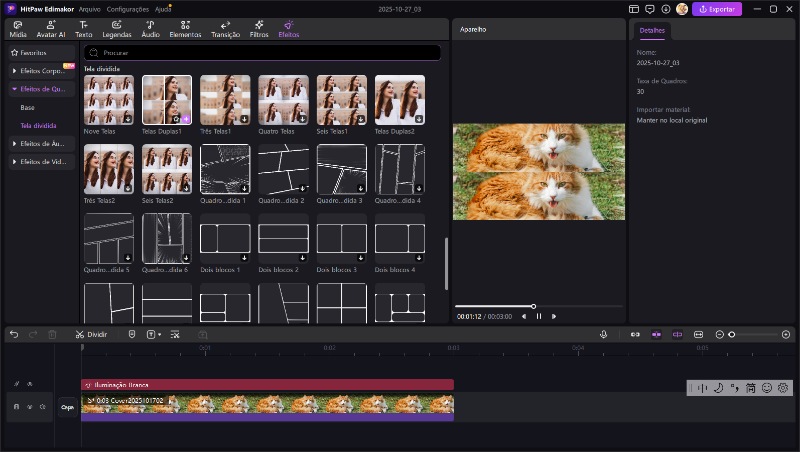Pause the preview playback
Screen dimensions: 800x452
[x=539, y=316]
